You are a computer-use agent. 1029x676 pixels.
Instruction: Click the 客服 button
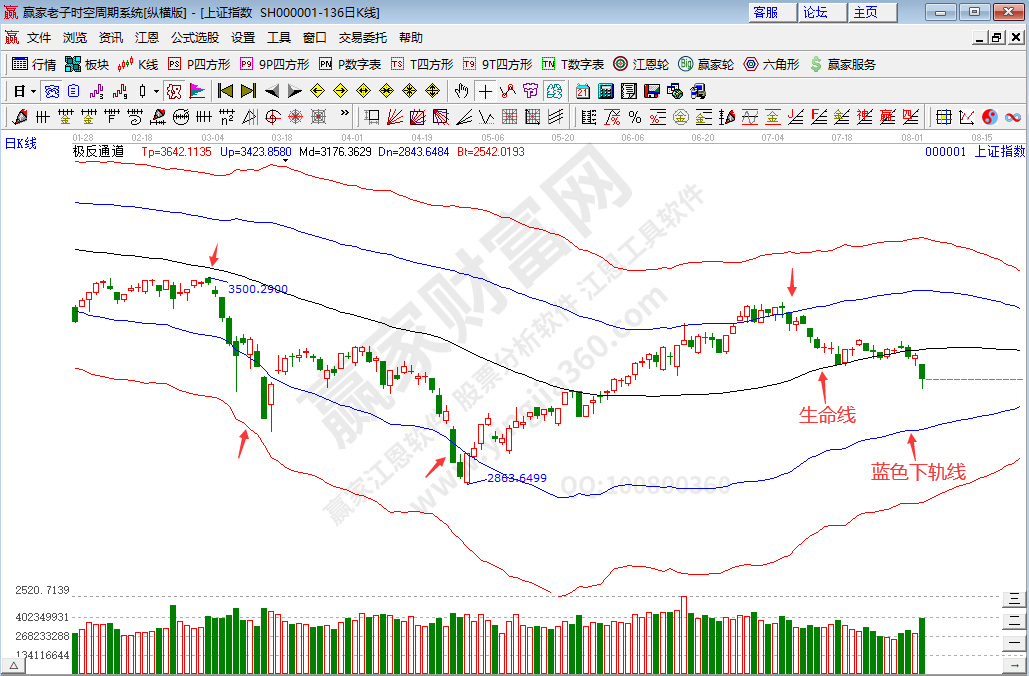tap(765, 12)
